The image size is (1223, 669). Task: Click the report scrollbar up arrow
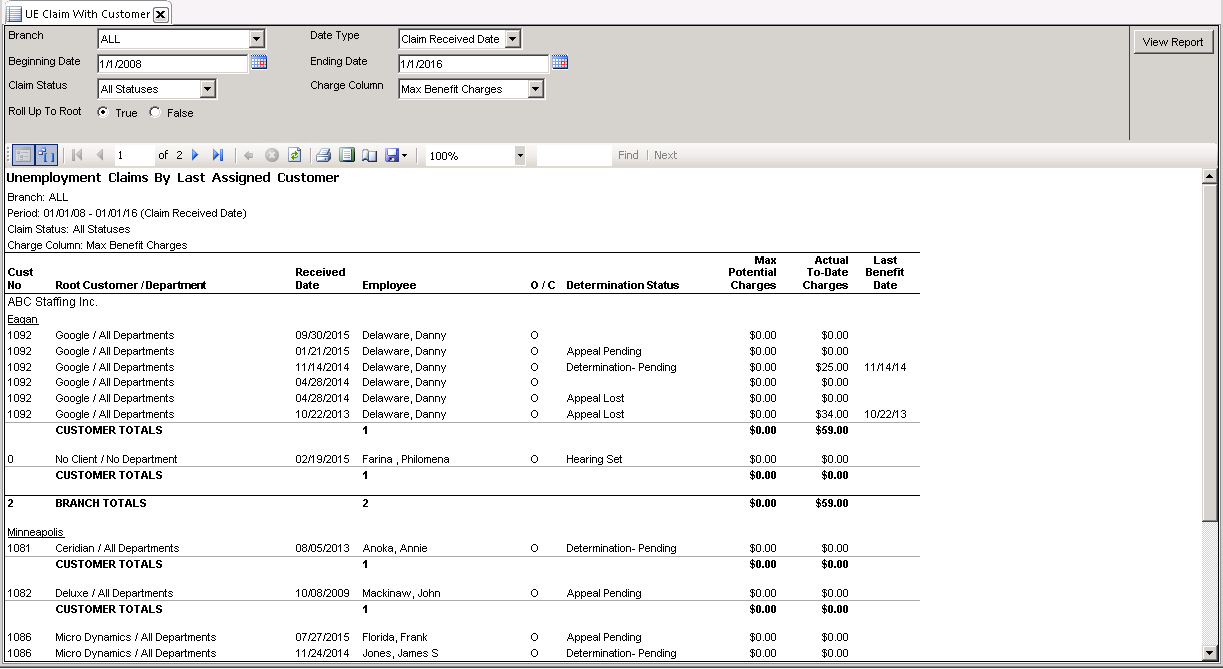[x=1209, y=177]
